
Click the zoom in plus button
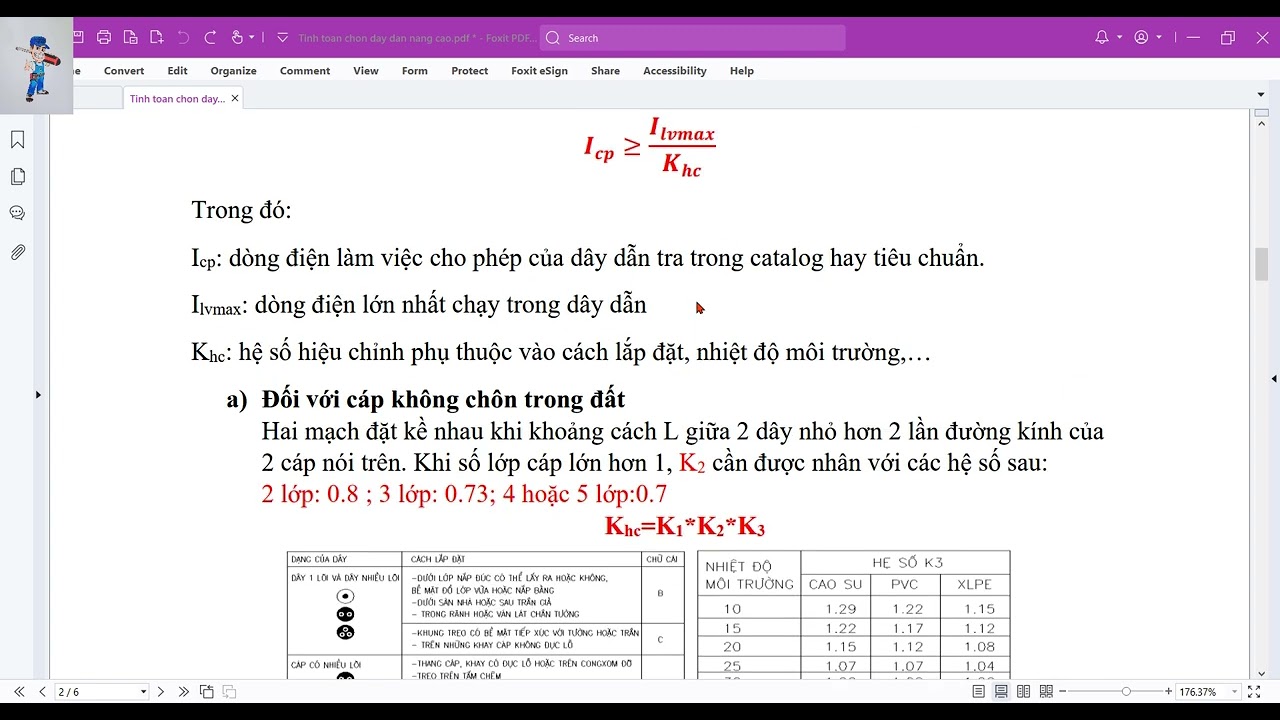click(1168, 692)
